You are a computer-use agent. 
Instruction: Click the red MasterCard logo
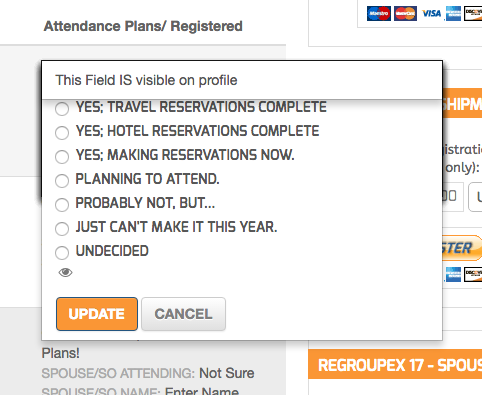[x=405, y=13]
